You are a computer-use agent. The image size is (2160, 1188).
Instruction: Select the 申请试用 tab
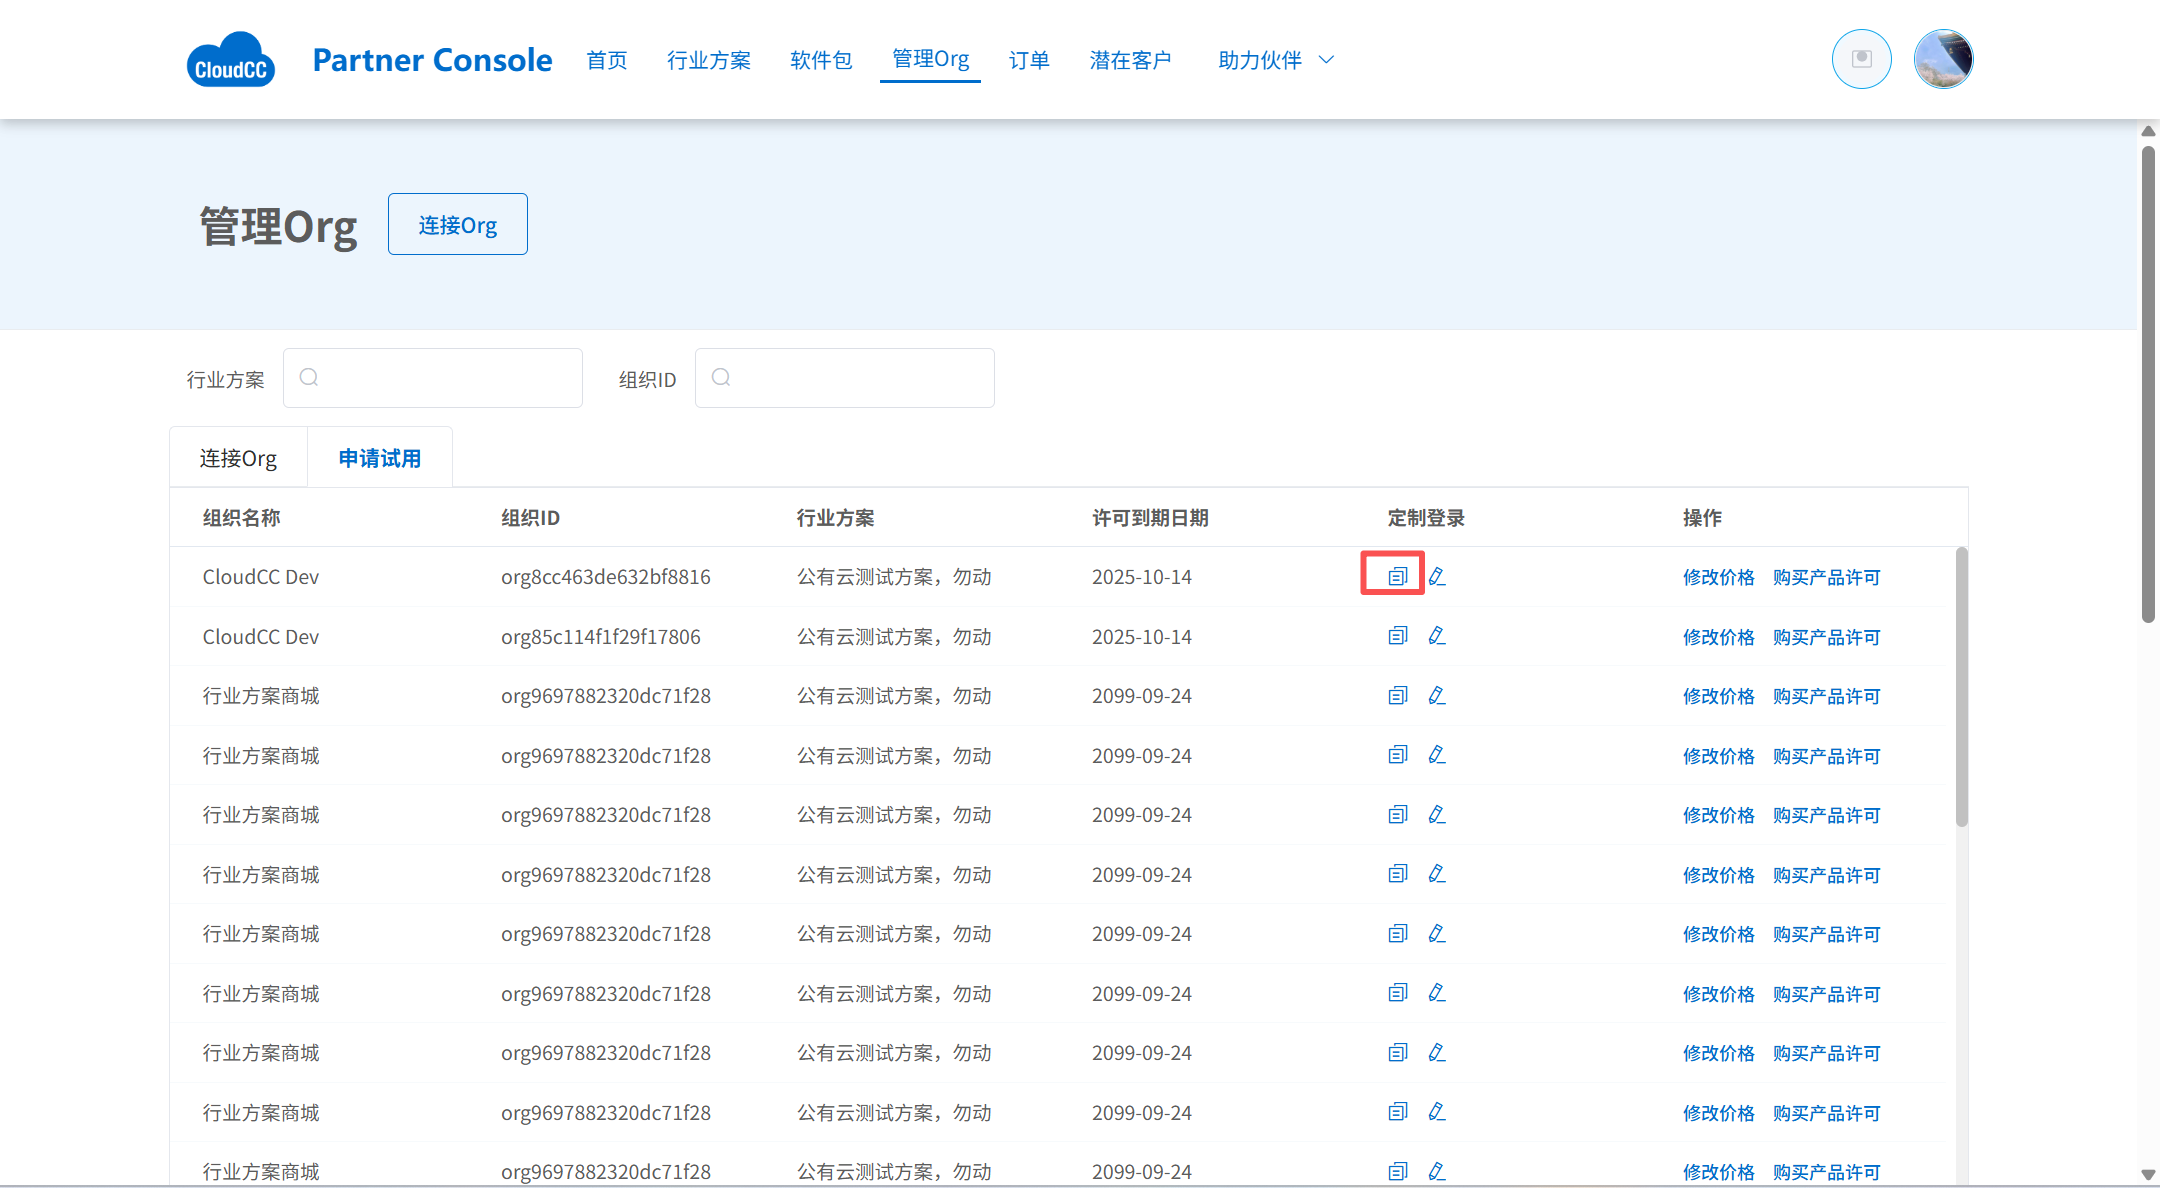tap(379, 458)
